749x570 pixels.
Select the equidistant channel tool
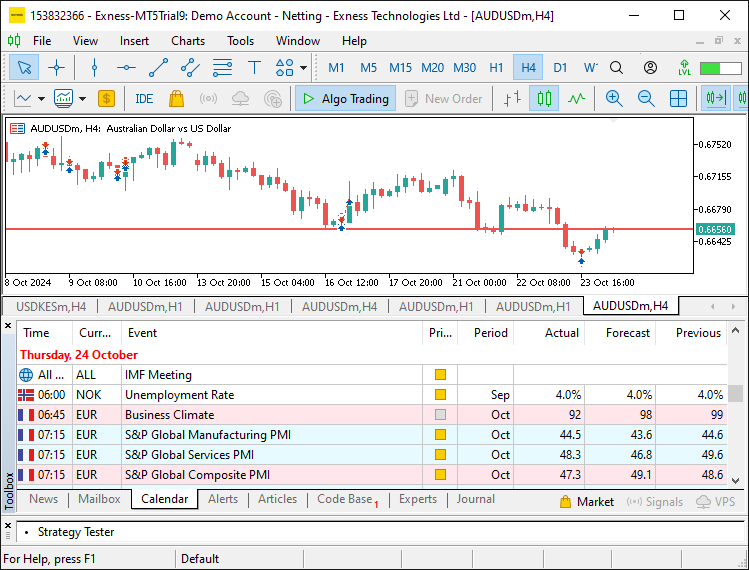[190, 67]
